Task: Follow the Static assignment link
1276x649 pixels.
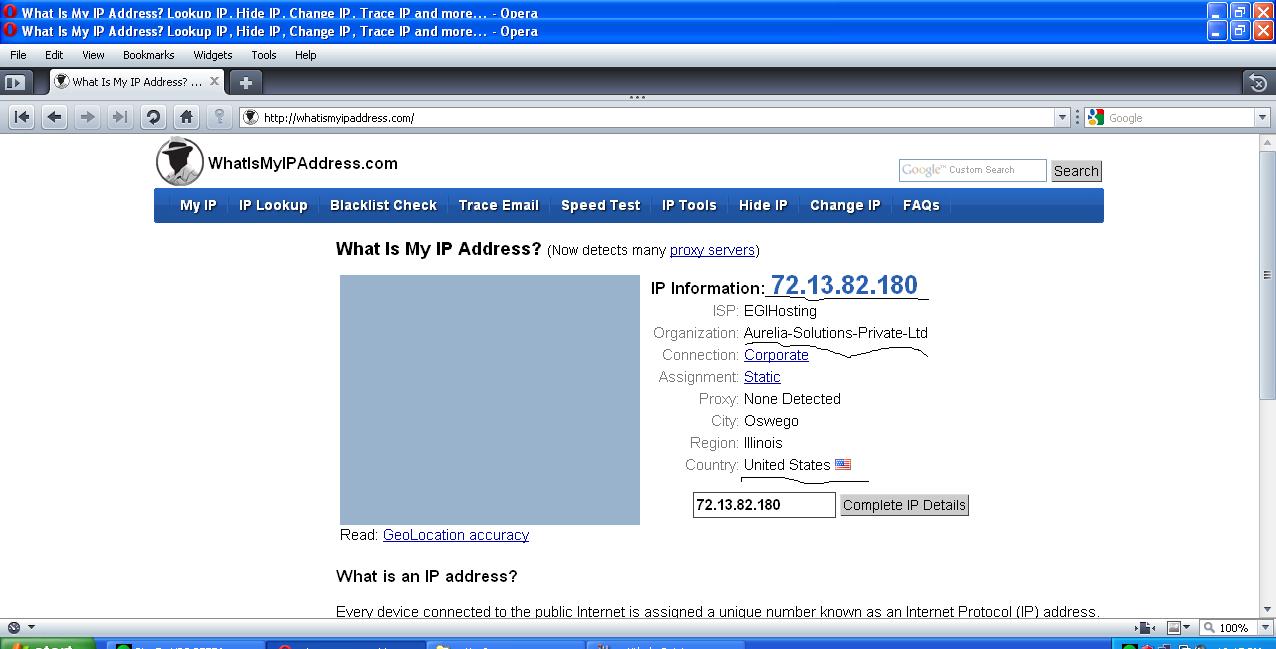Action: [762, 377]
